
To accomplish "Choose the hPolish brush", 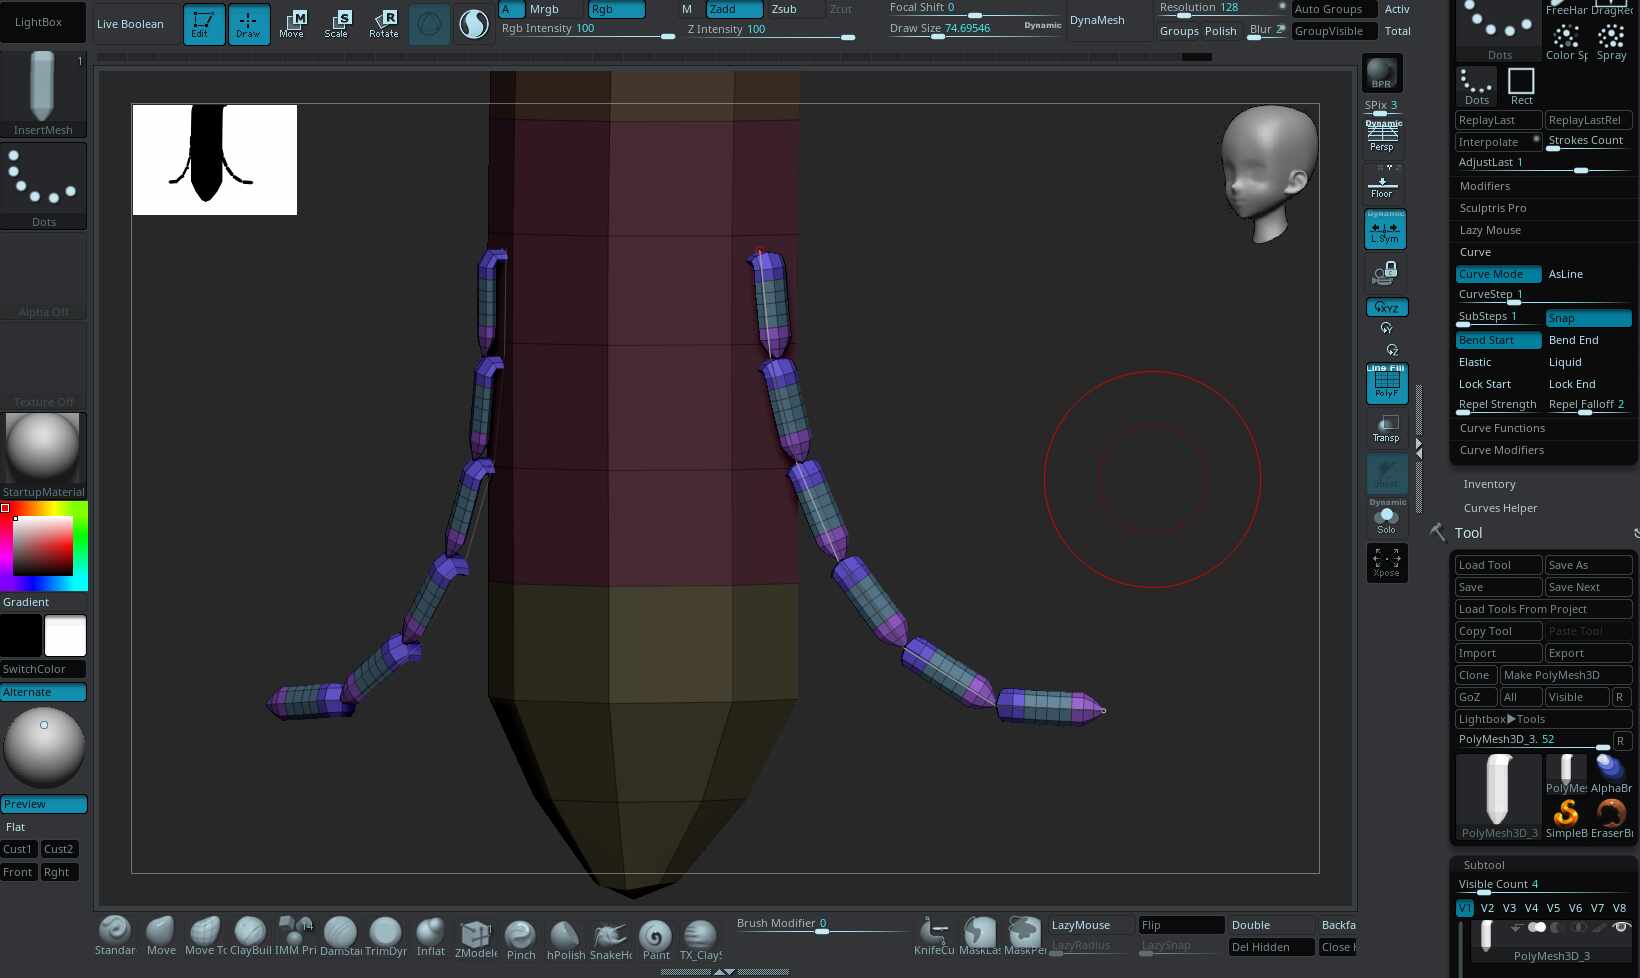I will pyautogui.click(x=566, y=940).
